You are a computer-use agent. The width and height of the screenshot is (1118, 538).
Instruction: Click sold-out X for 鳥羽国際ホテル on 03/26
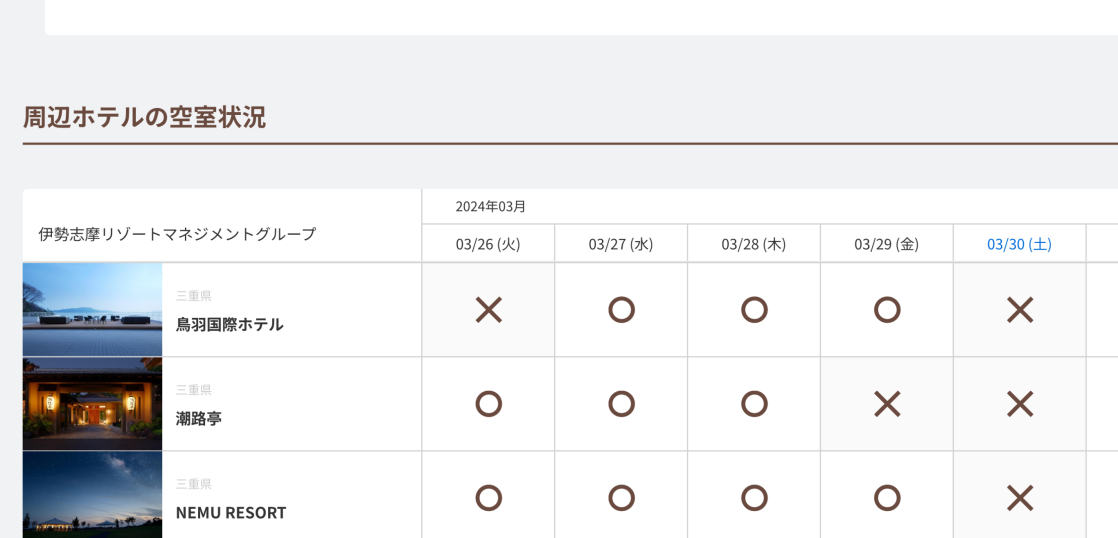488,310
